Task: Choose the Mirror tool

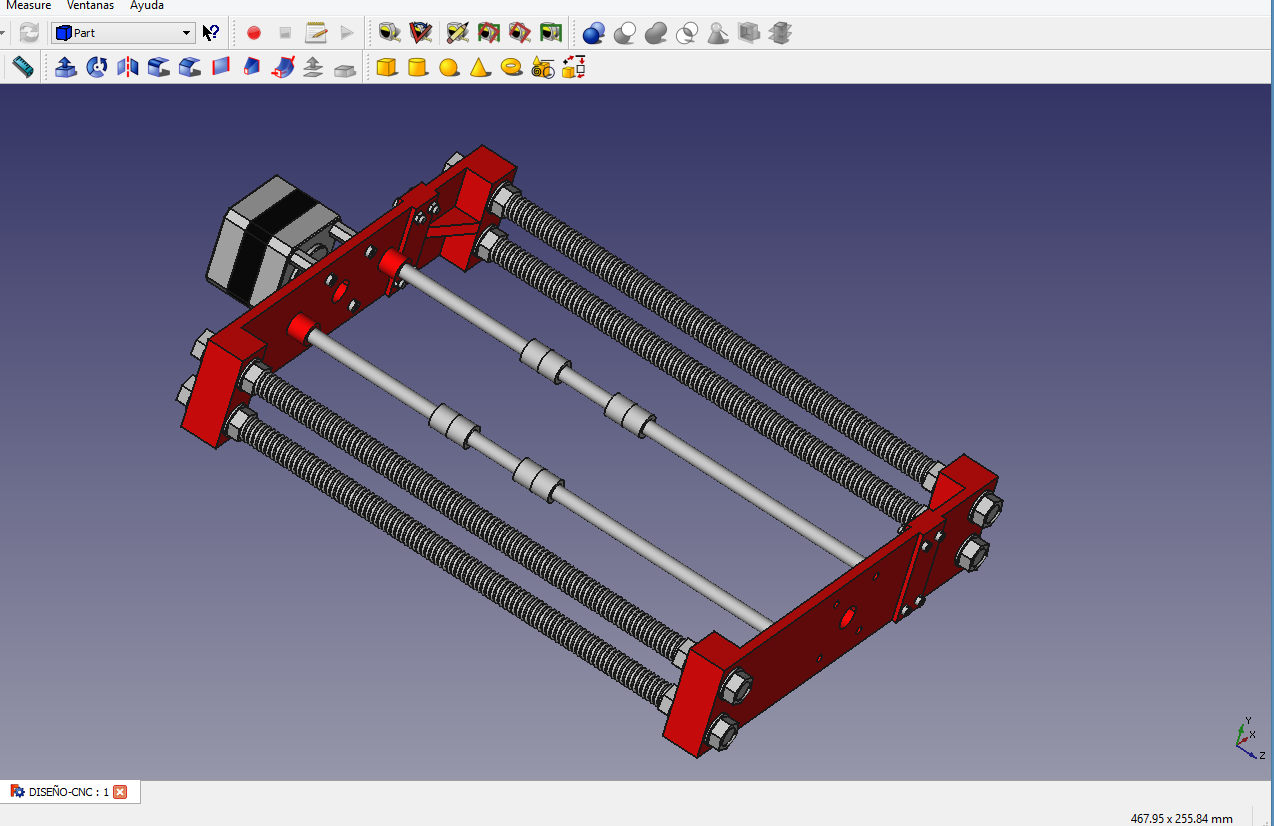Action: [128, 68]
